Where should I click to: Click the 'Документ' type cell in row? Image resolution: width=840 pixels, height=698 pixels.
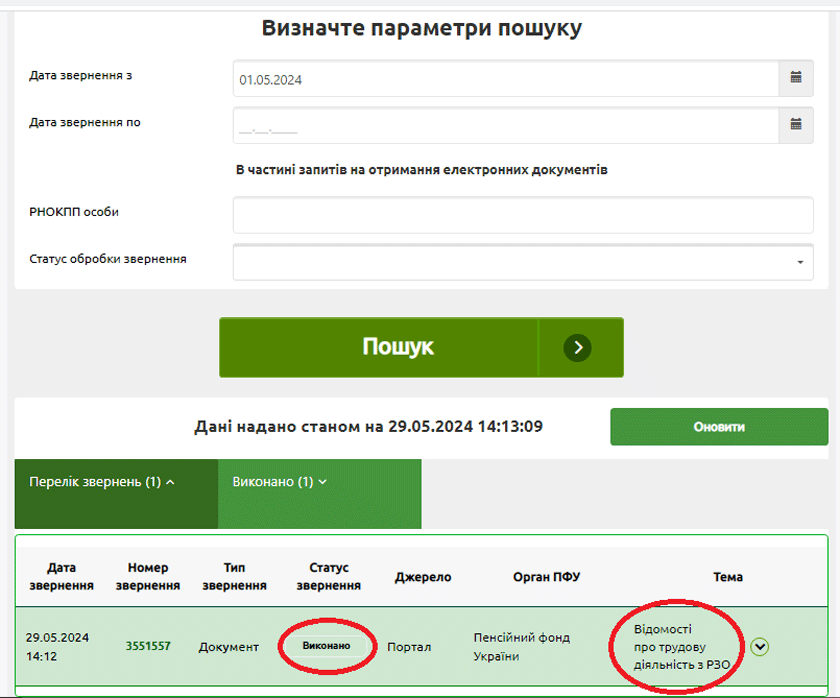(229, 647)
